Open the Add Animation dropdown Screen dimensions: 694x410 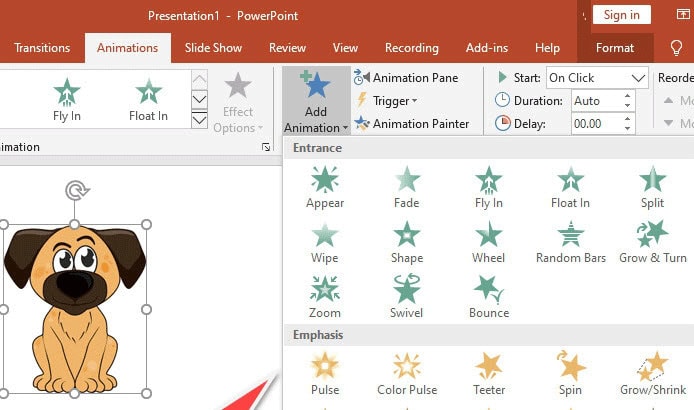point(316,101)
